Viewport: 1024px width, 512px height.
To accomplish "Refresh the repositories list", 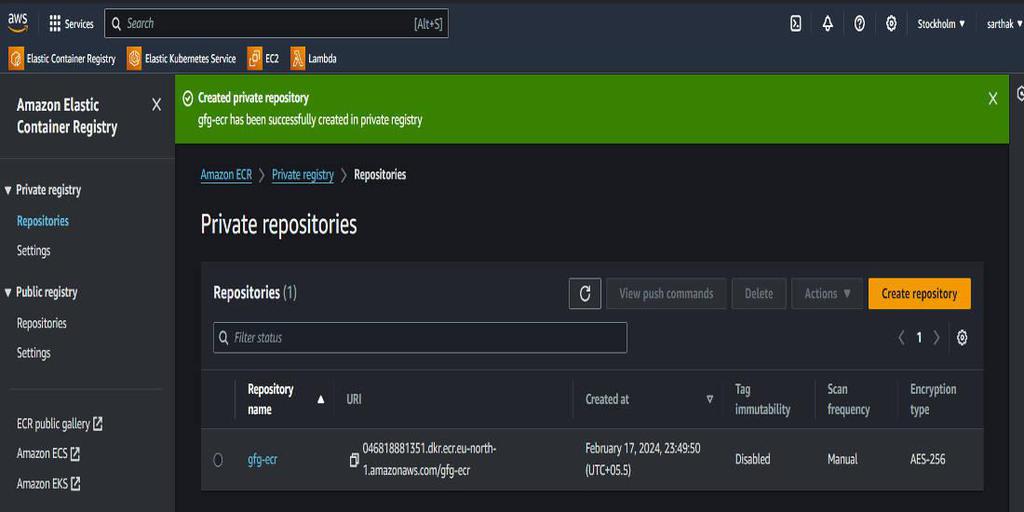I will point(585,294).
